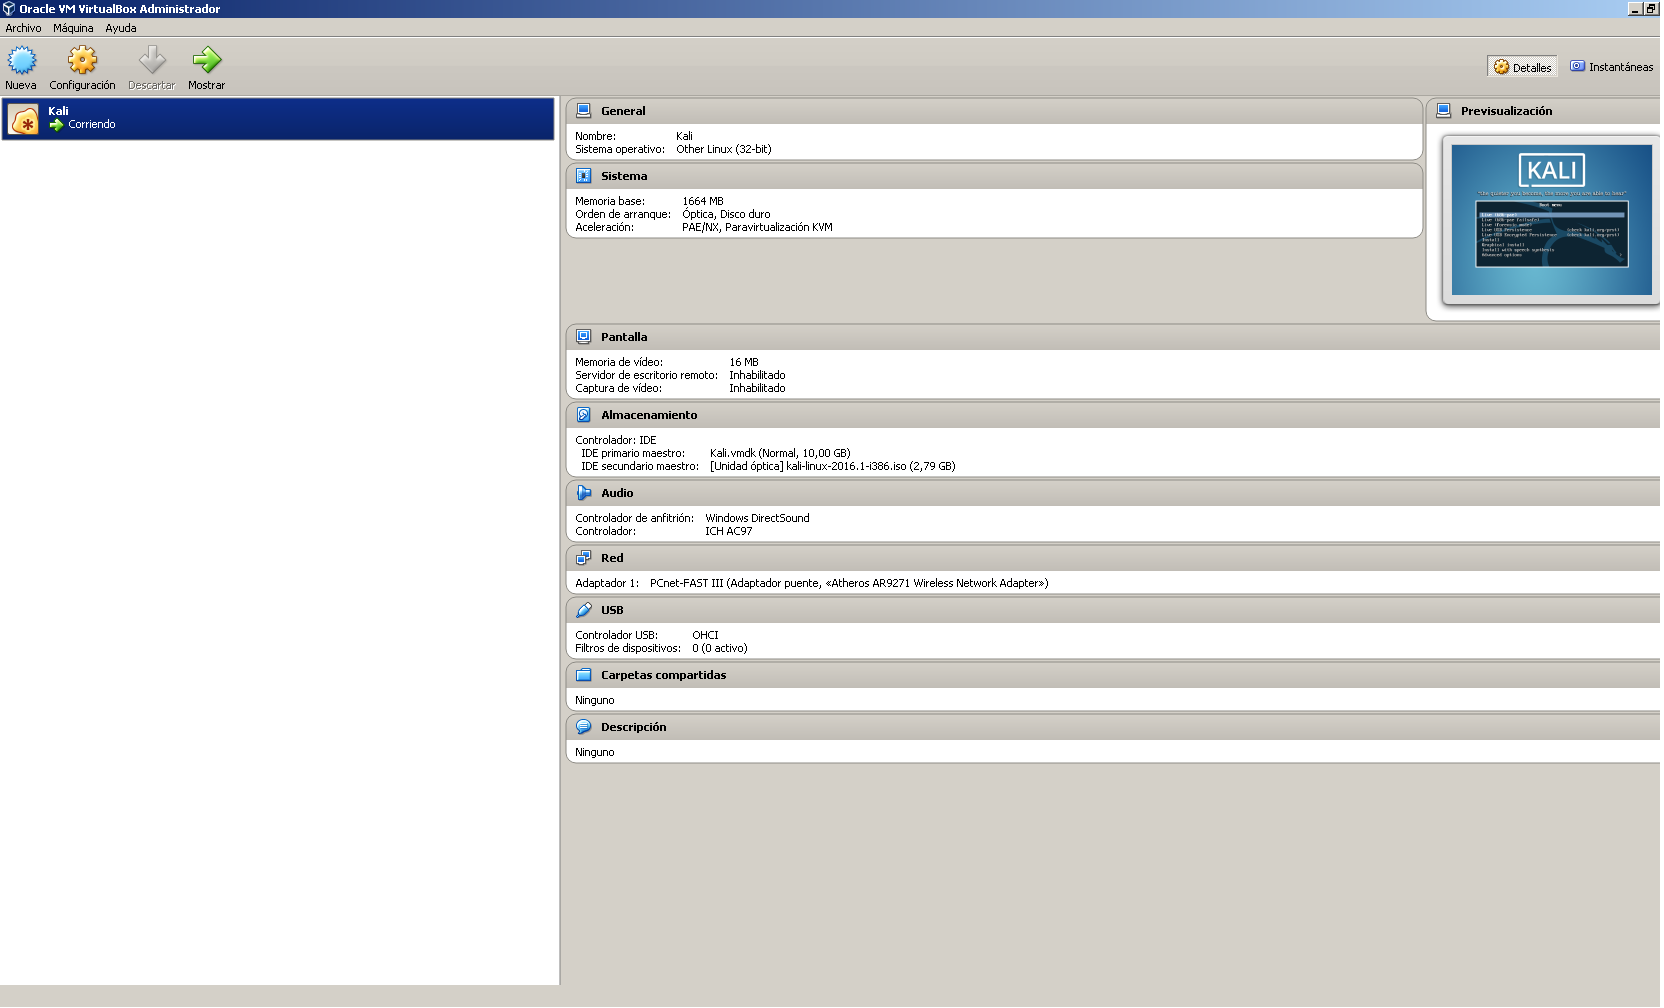Switch to the Detalles view
The width and height of the screenshot is (1664, 1008).
[x=1522, y=67]
